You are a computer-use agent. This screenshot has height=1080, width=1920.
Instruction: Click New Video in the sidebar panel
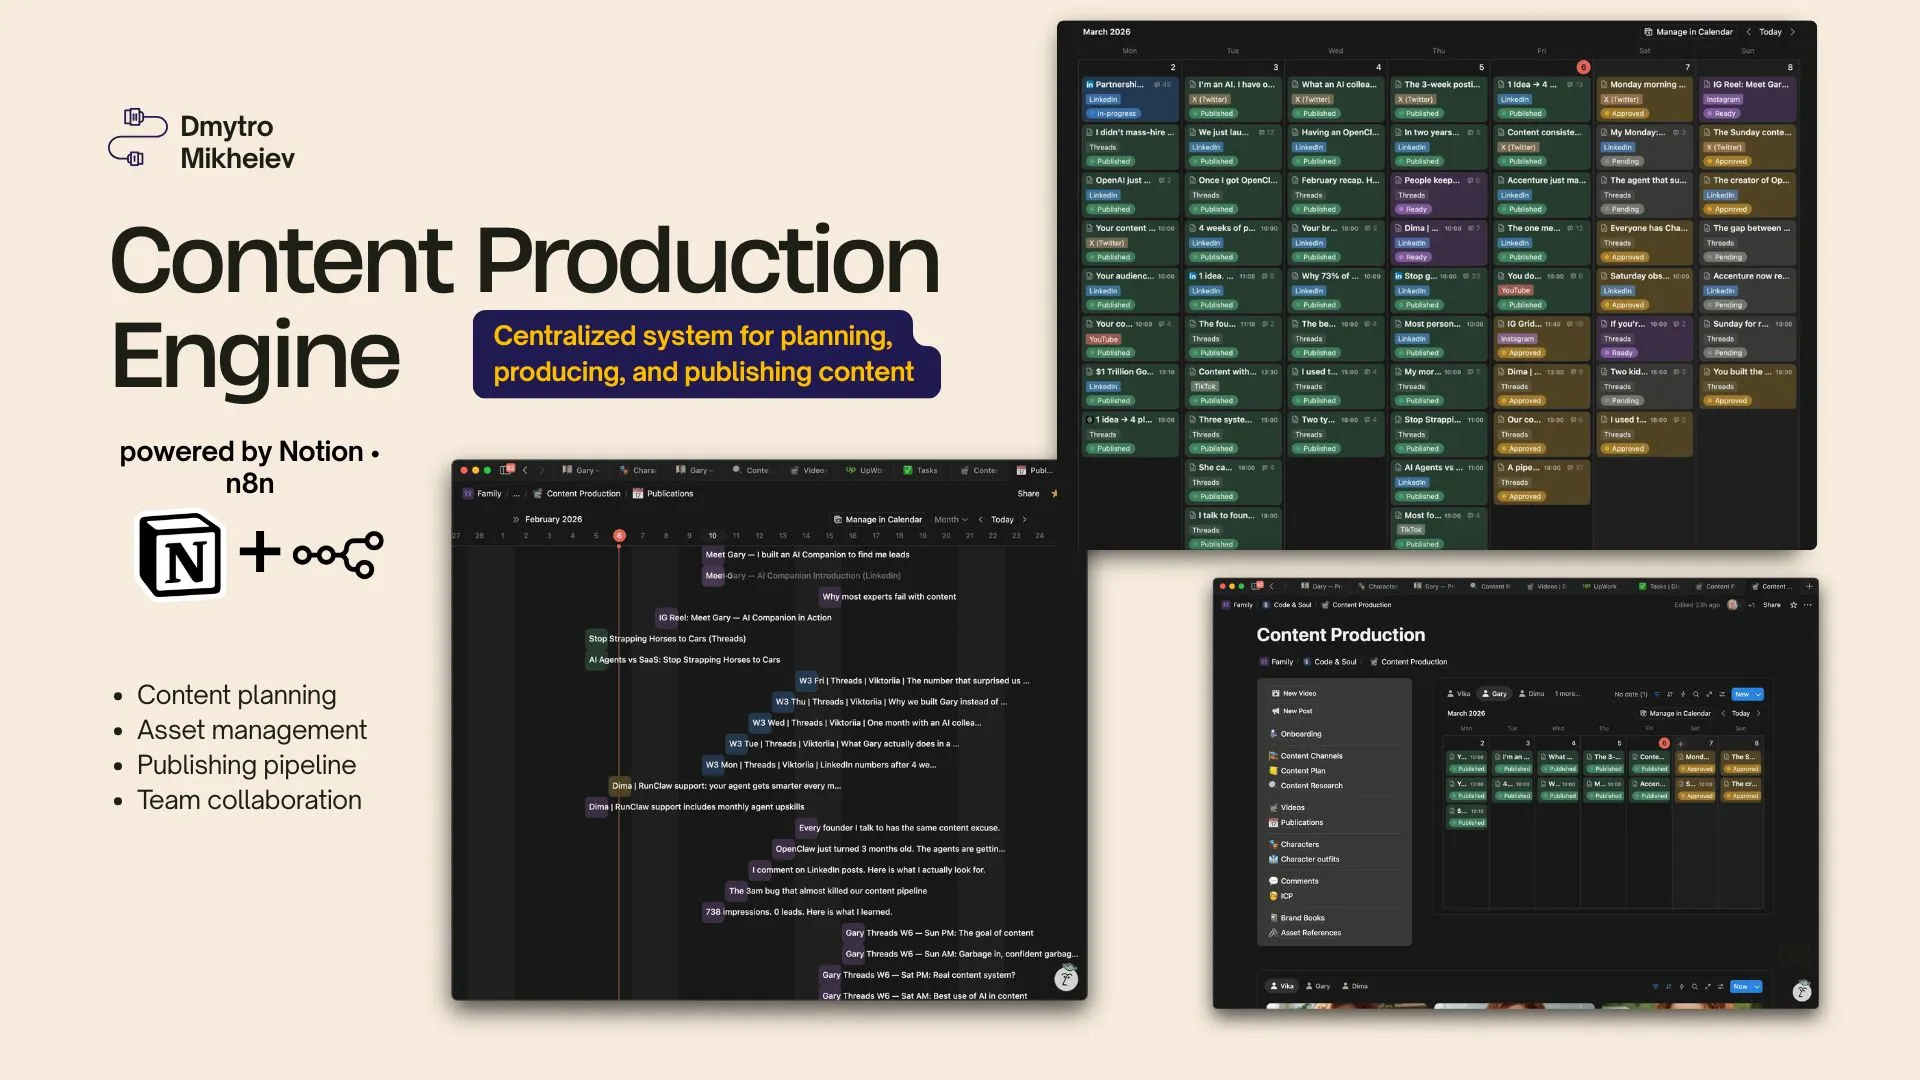1294,693
